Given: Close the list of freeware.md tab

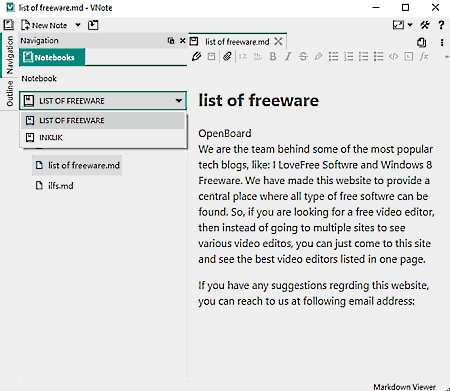Looking at the screenshot, I should click(x=278, y=41).
